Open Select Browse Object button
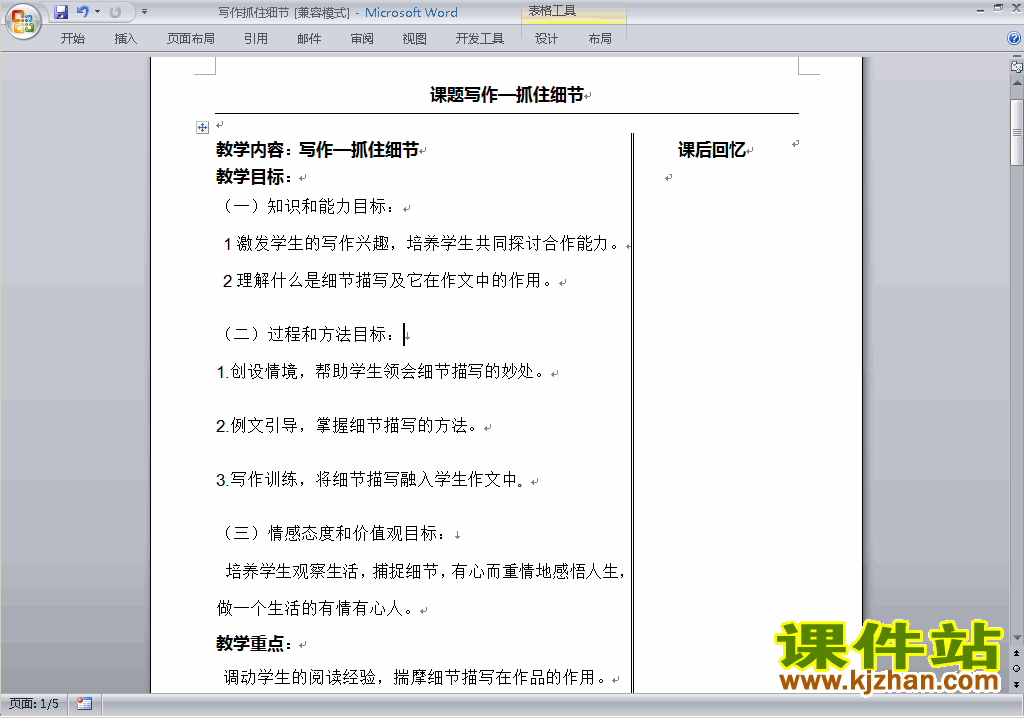The image size is (1024, 718). tap(1017, 668)
